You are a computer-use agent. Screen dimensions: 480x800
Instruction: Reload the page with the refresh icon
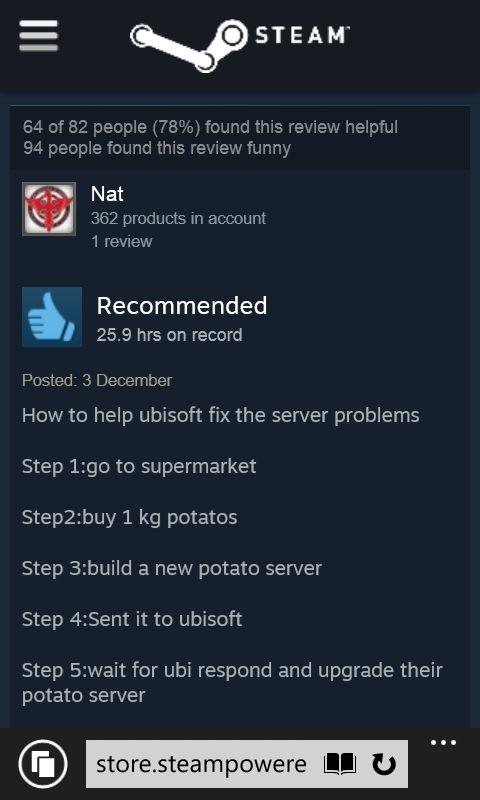point(384,764)
